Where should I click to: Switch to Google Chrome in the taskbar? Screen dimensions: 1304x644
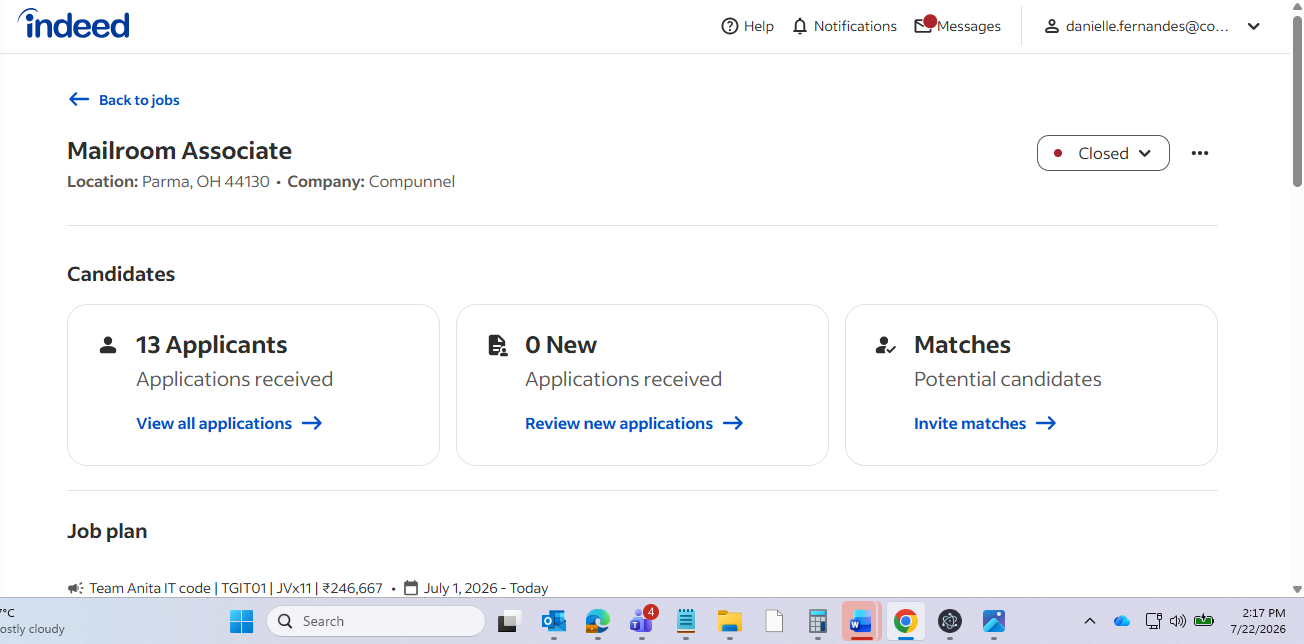[906, 621]
